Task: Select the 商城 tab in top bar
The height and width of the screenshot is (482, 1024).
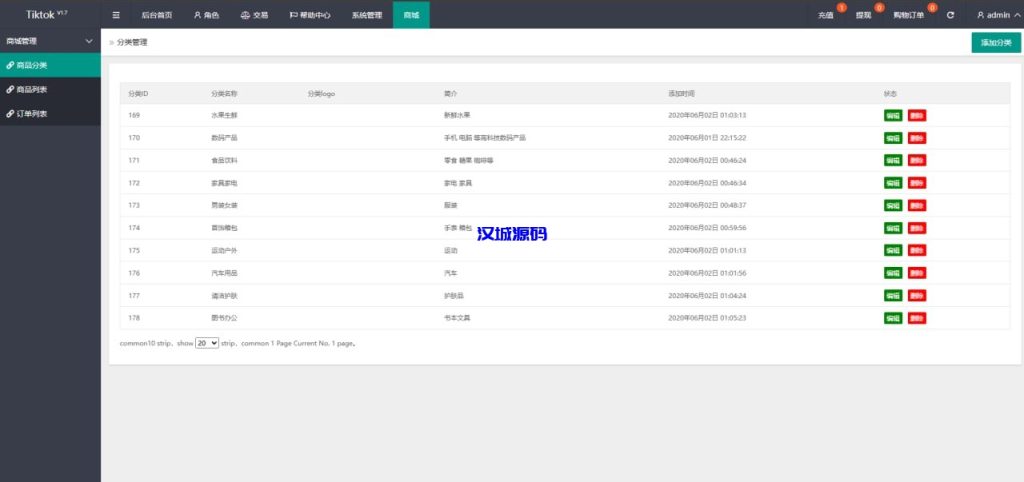Action: tap(411, 15)
